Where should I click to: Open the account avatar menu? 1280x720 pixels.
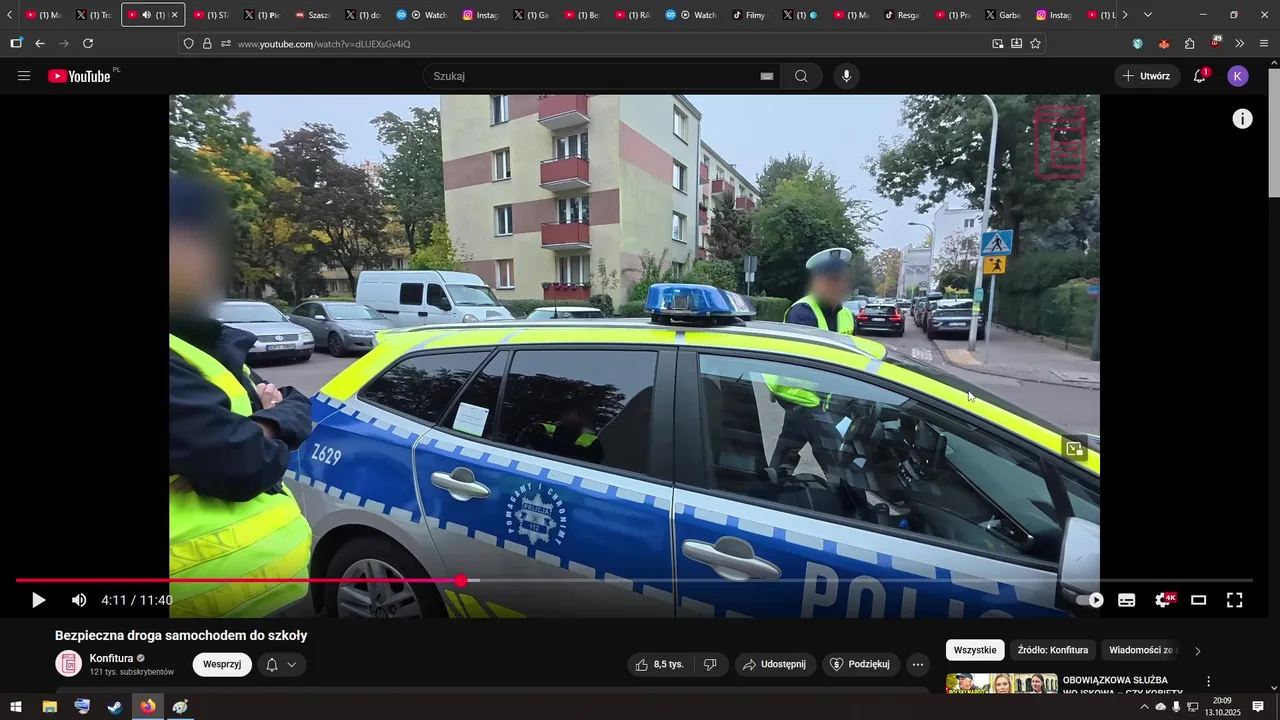click(x=1238, y=76)
